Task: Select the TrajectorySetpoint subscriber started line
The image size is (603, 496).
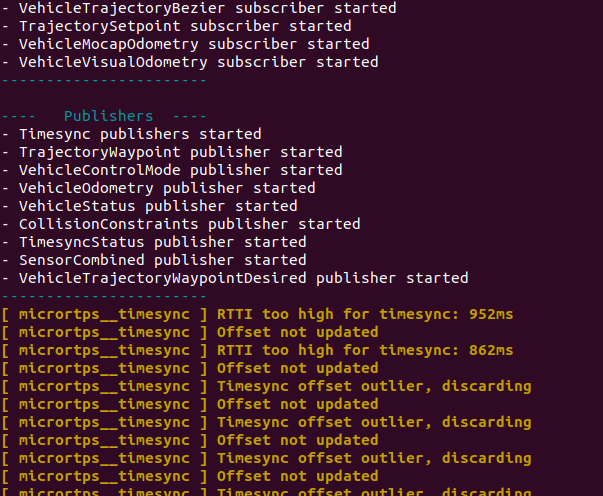Action: (185, 26)
